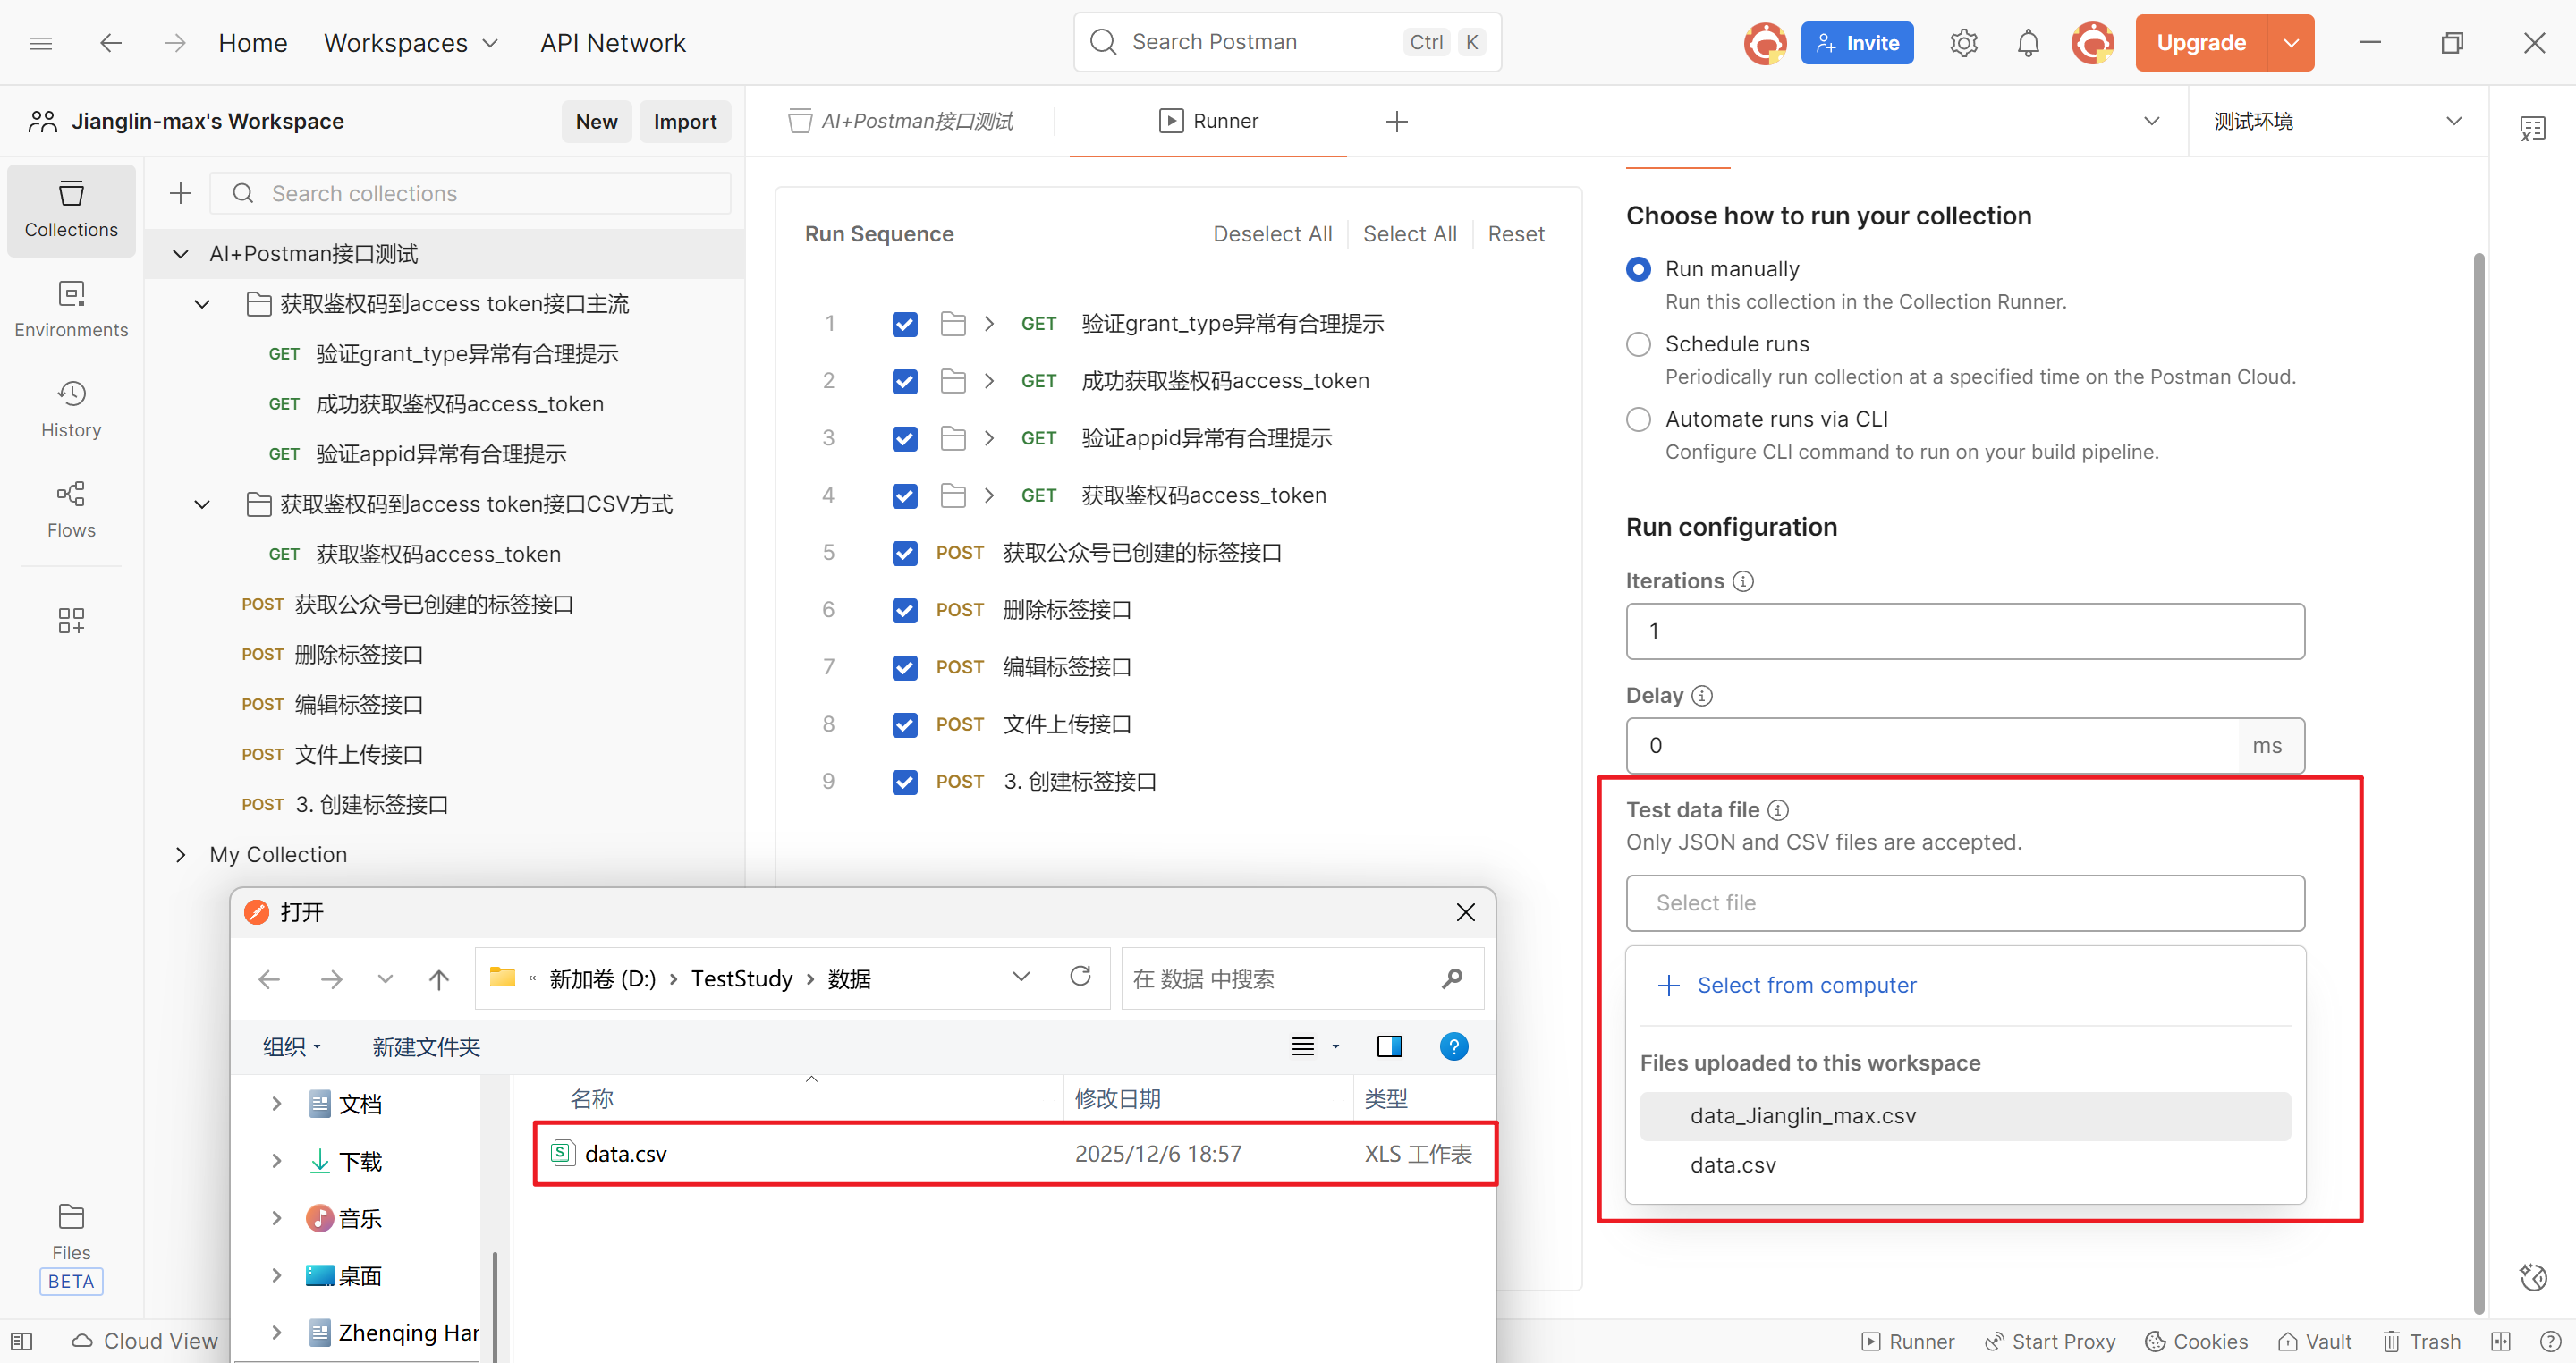Uncheck 获取公众号已创建的标签接口 in run sequence

[x=904, y=553]
